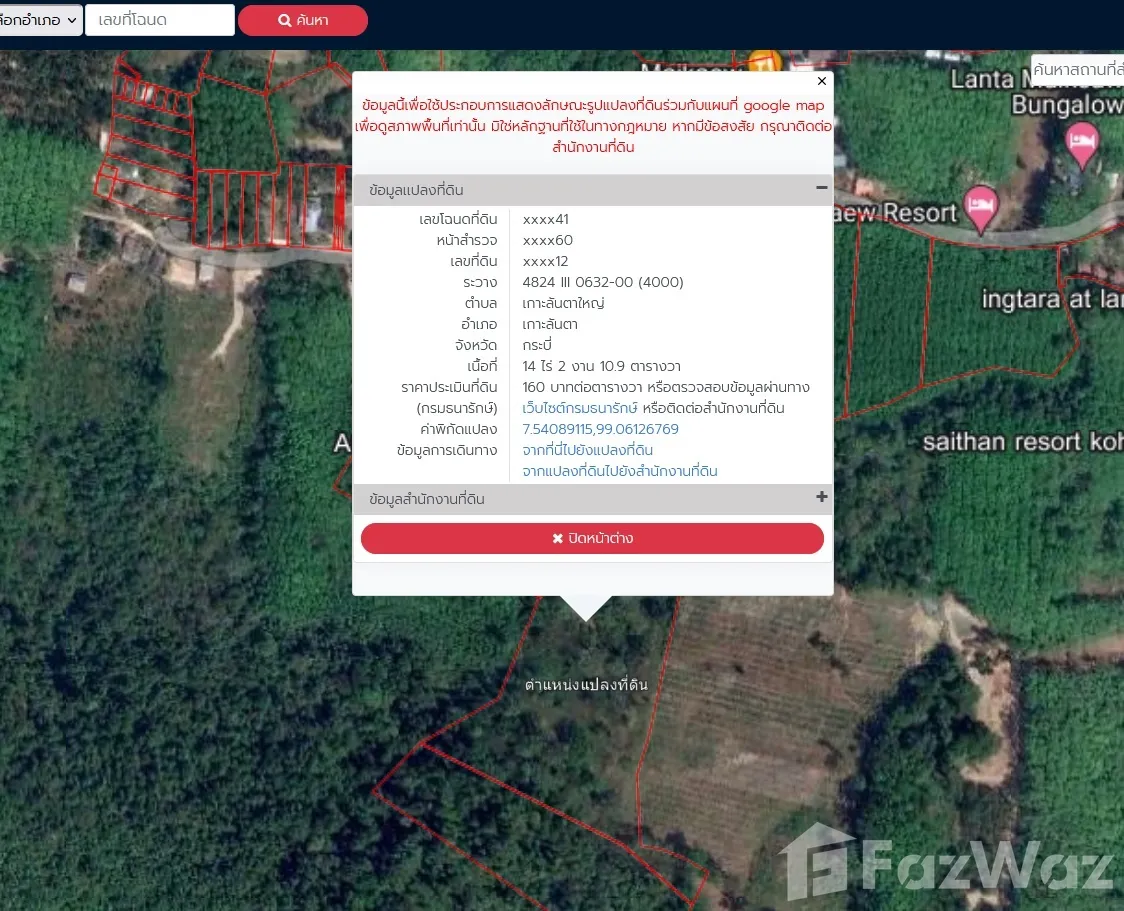Click the red ปิดหน้าต่าง close window button

tap(592, 538)
